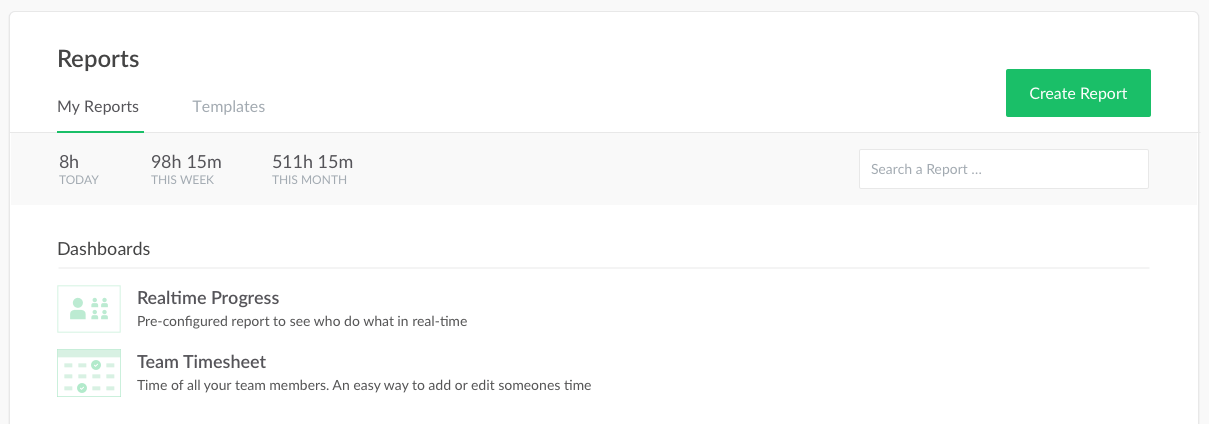Focus the Search a Report field
Image resolution: width=1209 pixels, height=424 pixels.
1003,169
